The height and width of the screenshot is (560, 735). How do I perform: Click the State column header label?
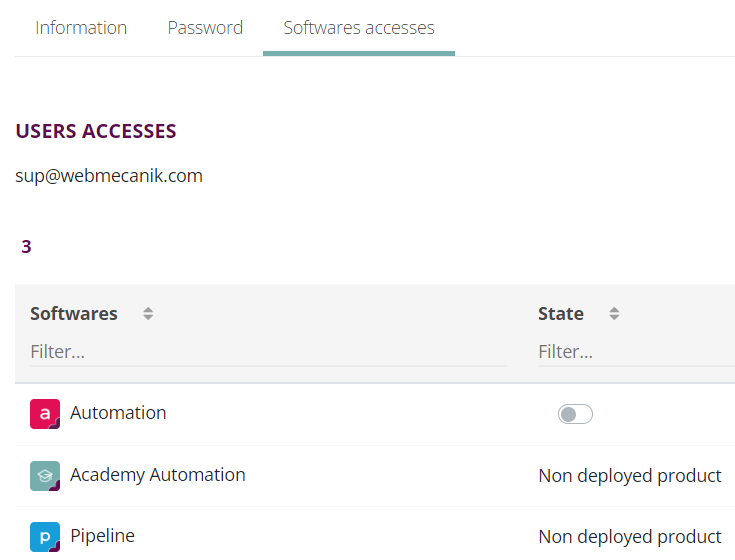[561, 314]
